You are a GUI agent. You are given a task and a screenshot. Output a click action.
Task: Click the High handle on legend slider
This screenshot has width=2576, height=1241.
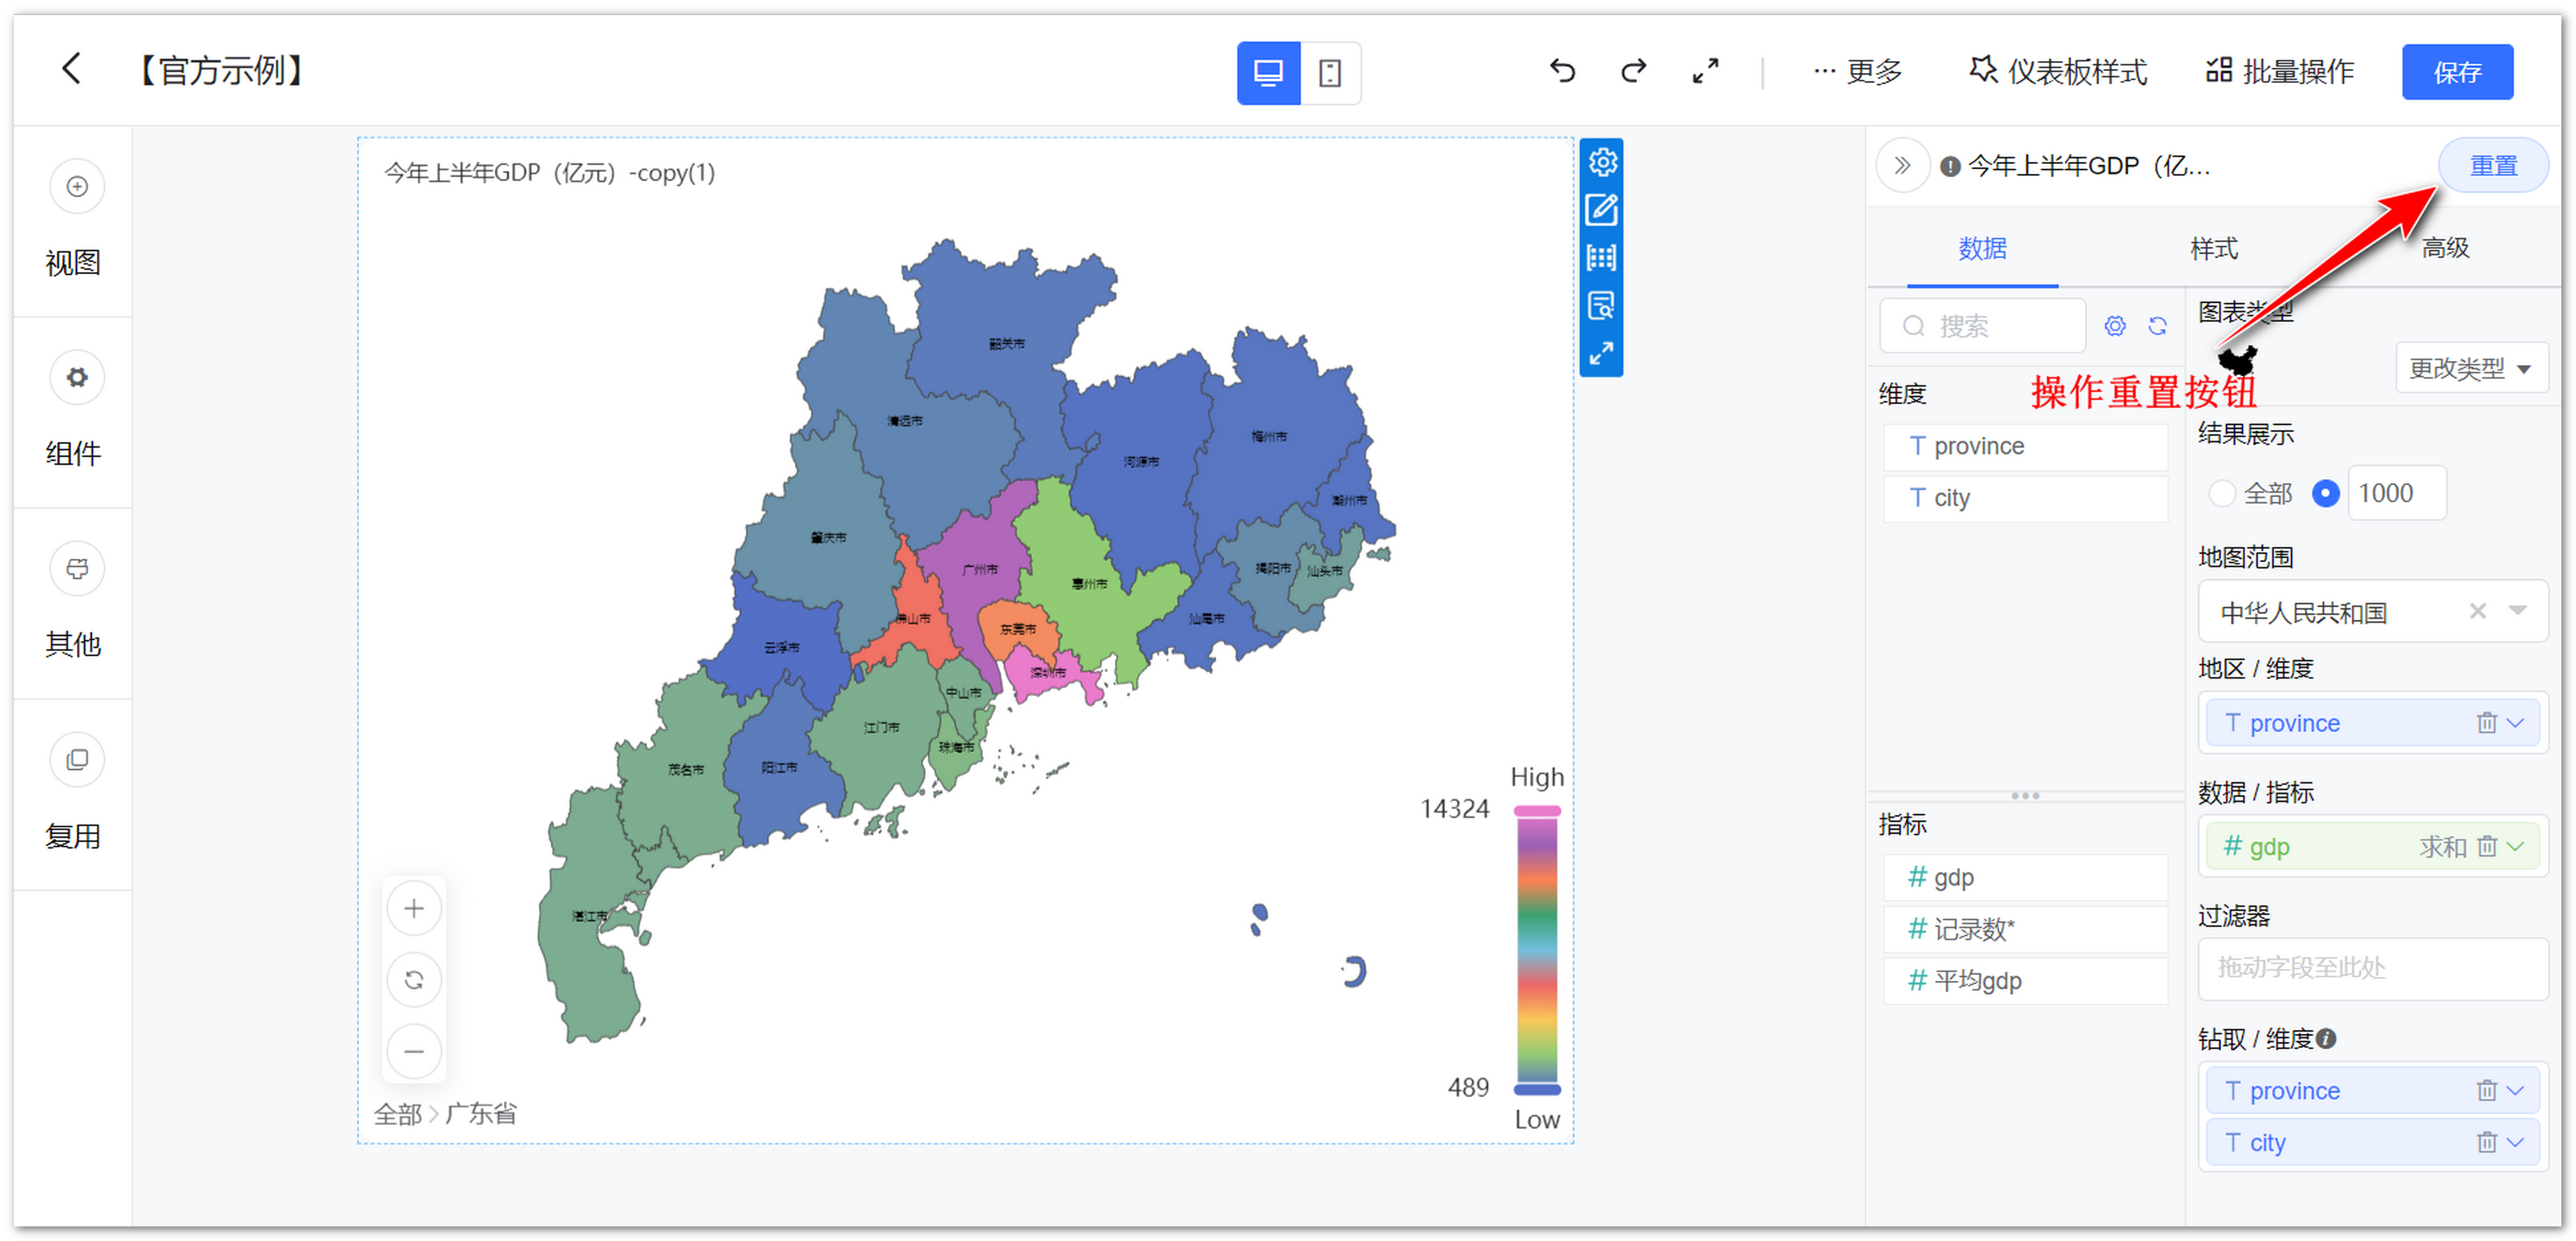tap(1536, 811)
